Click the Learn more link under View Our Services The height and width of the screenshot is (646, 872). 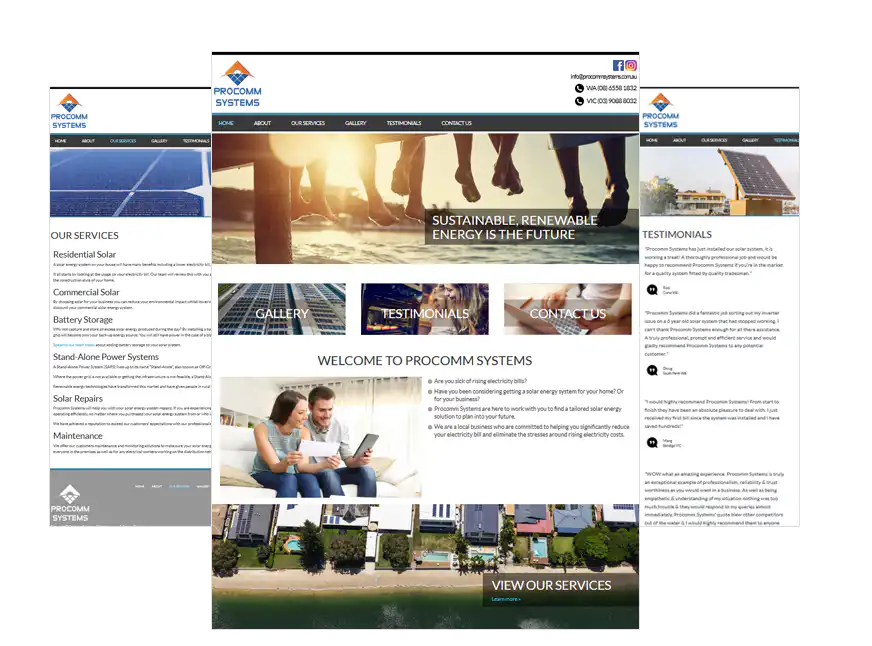pos(506,599)
